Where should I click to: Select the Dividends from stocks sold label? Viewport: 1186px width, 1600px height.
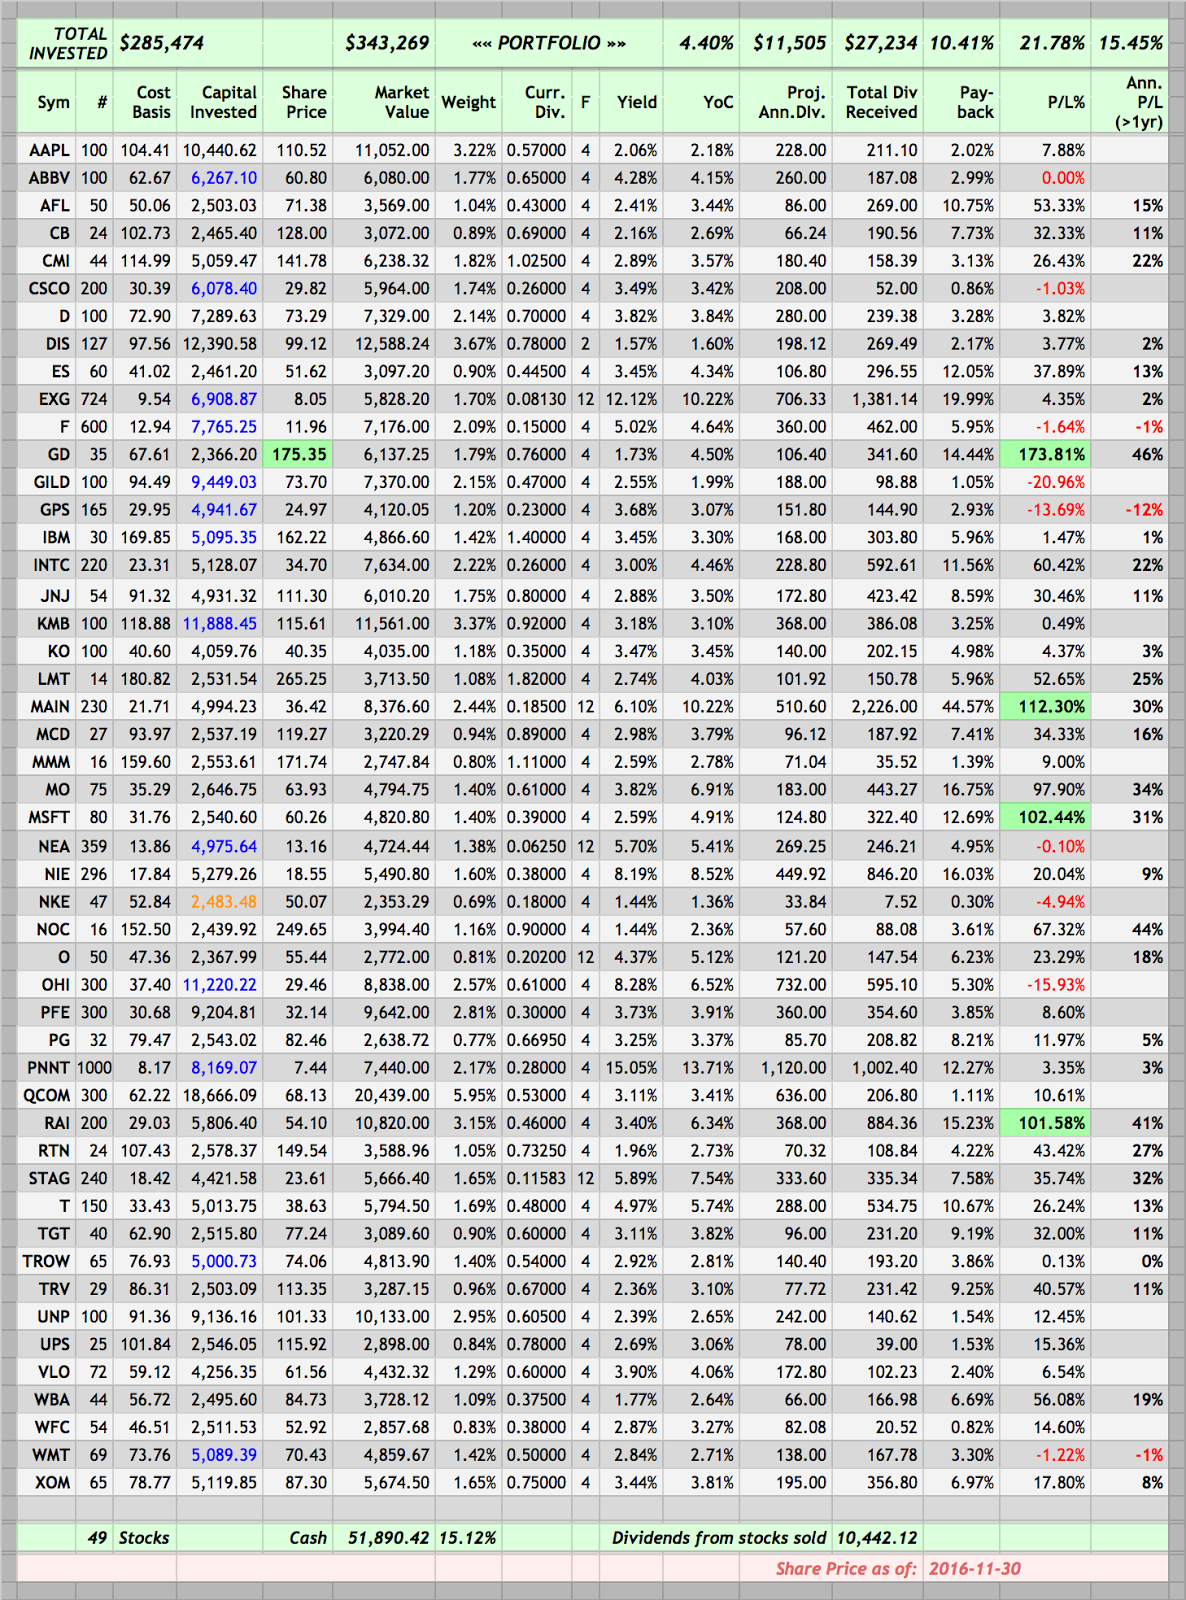(719, 1538)
